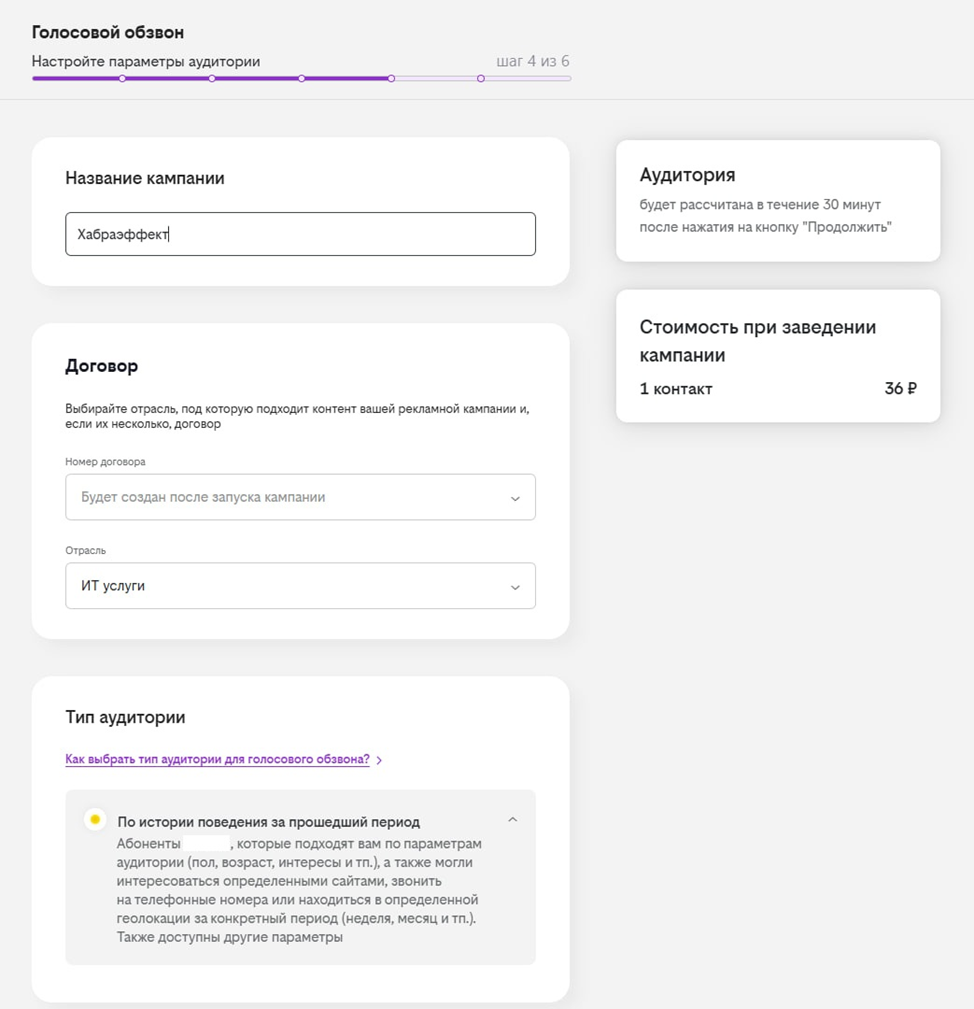974x1009 pixels.
Task: Click the По истории поведения за прошедший период title
Action: click(268, 822)
